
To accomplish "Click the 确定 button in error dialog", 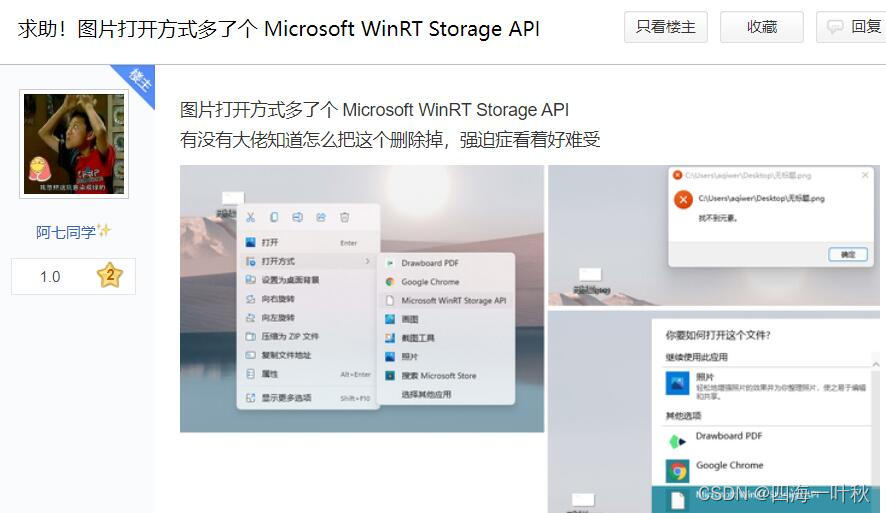I will (x=848, y=255).
